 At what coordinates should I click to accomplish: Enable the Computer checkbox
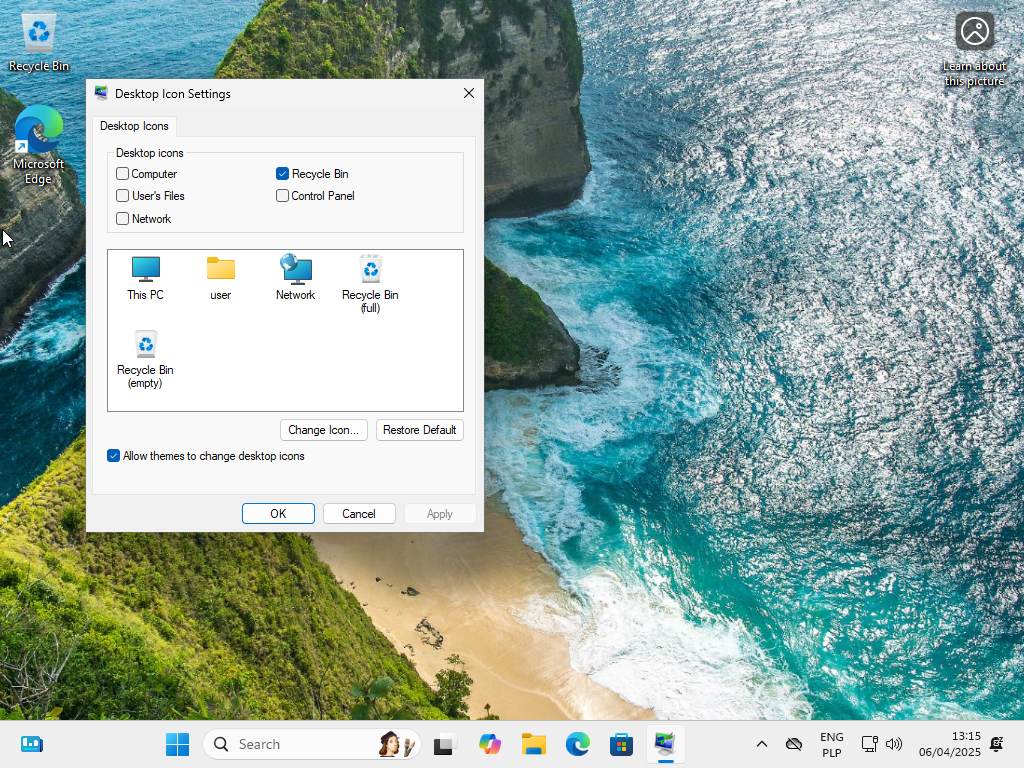(123, 174)
